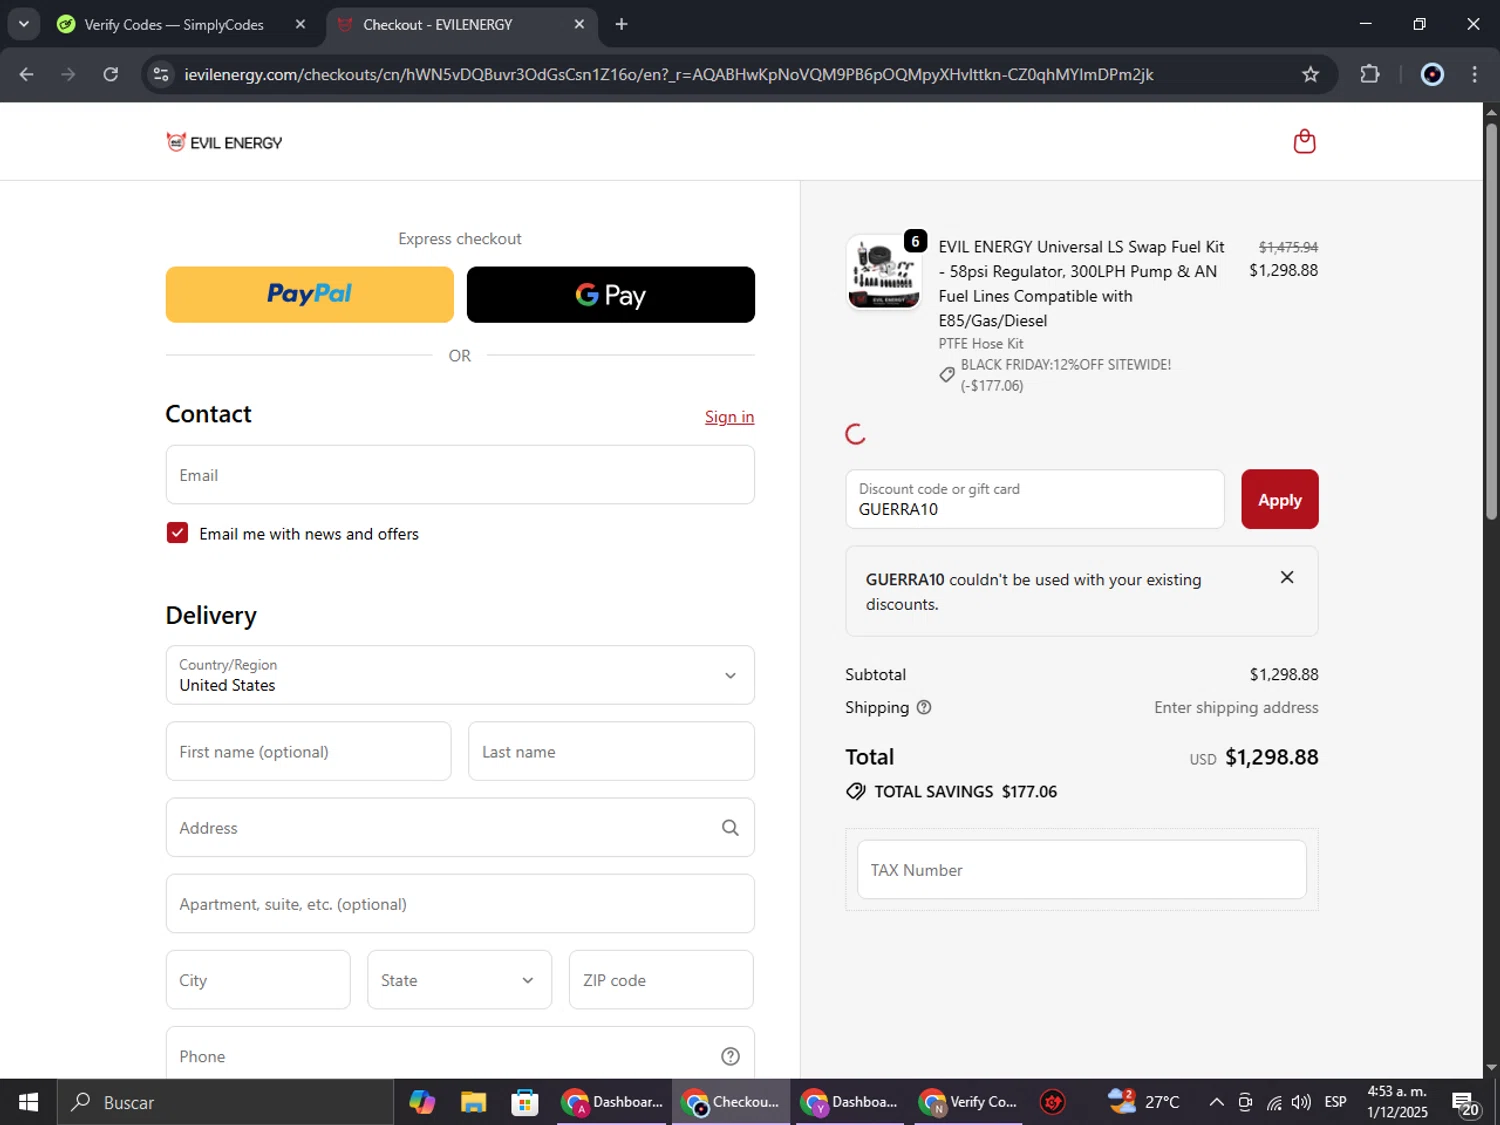The image size is (1500, 1125).
Task: Open the notification center icon
Action: click(1466, 1104)
